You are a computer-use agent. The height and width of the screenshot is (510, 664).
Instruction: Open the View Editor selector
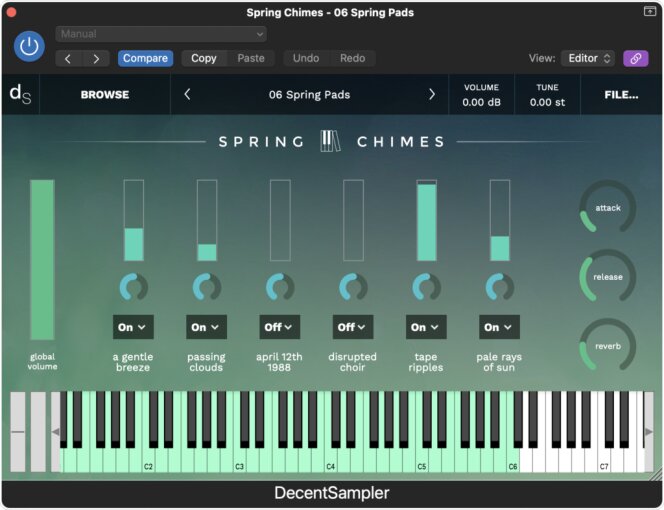click(588, 58)
